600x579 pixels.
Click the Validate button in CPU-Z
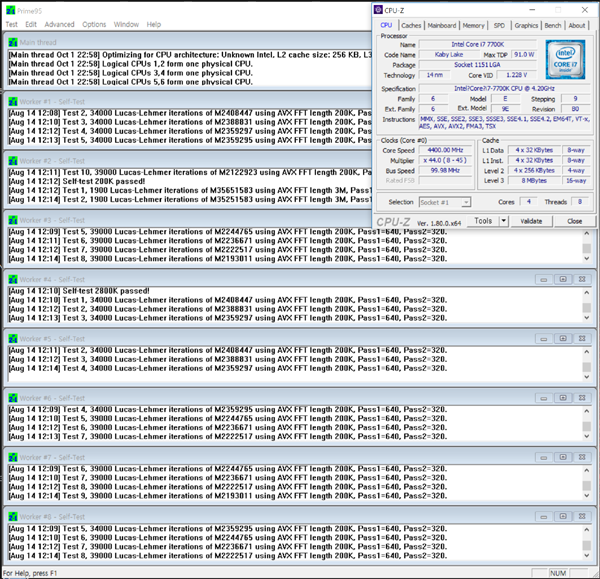click(x=531, y=221)
